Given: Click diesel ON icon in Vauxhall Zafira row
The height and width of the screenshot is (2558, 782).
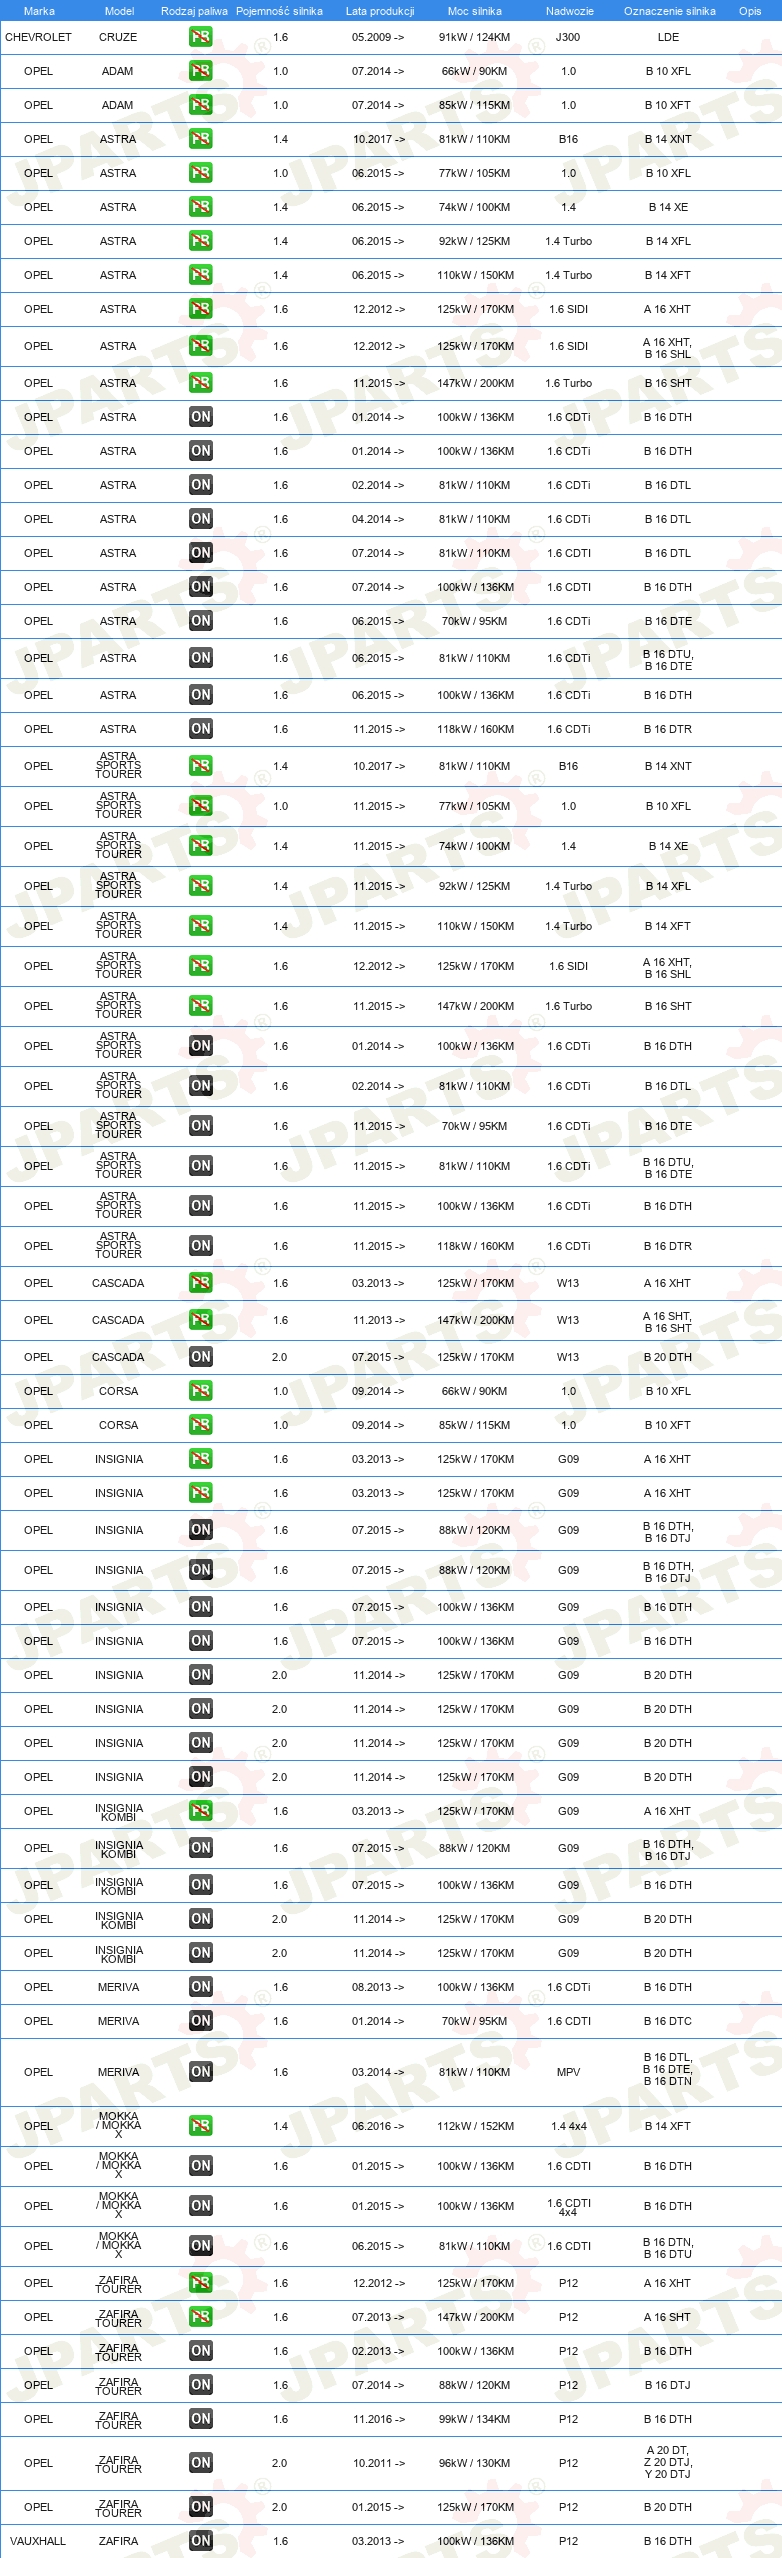Looking at the screenshot, I should tap(200, 2541).
